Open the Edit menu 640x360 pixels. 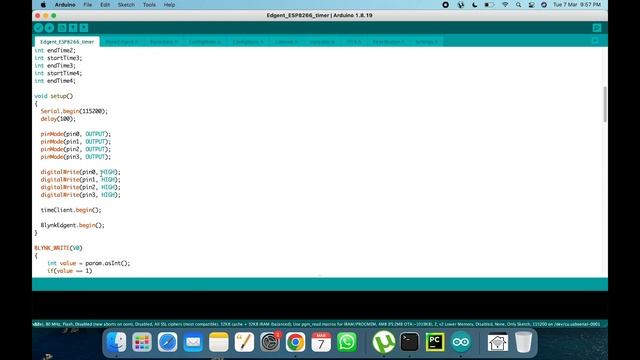coord(105,5)
